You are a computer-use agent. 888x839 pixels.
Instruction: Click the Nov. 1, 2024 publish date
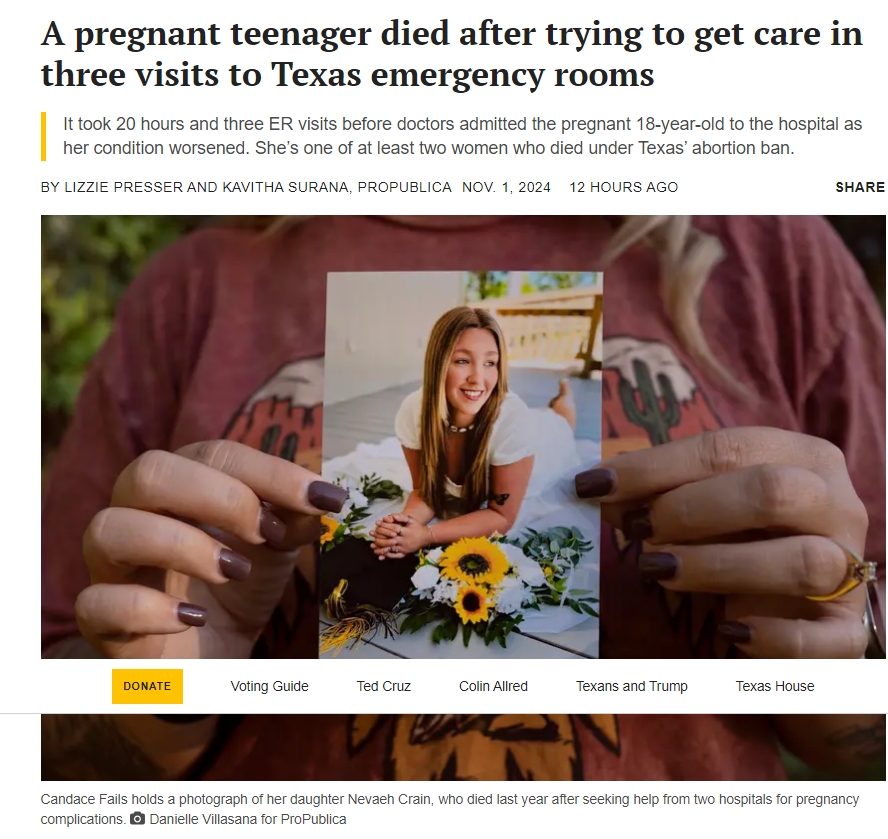coord(506,187)
